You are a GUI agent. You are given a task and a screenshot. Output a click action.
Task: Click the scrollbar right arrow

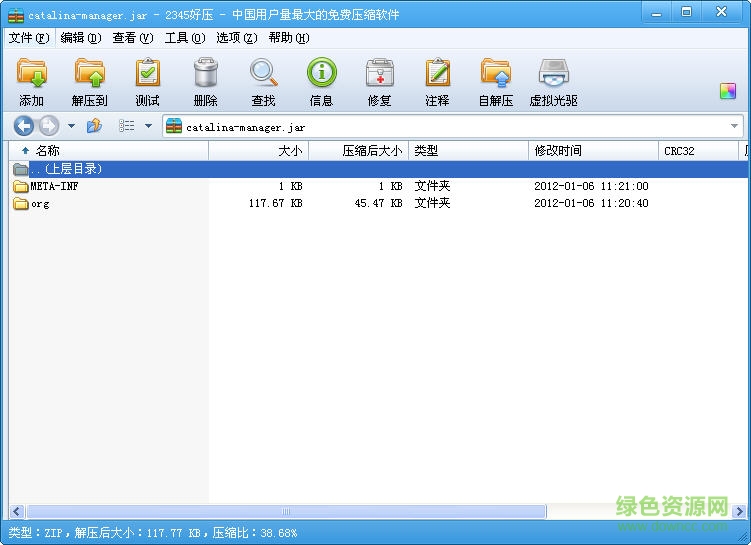tap(740, 511)
